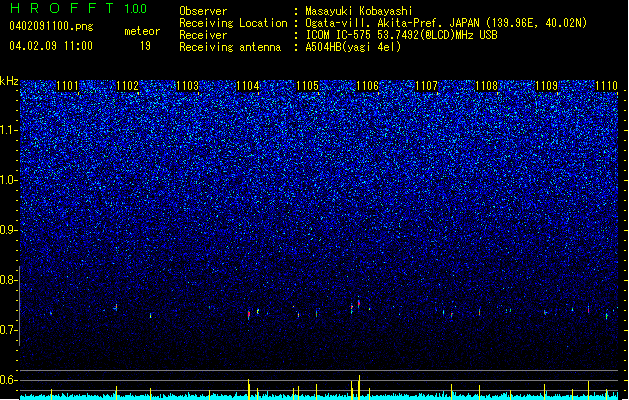The width and height of the screenshot is (629, 400).
Task: Click the 1107 time marker
Action: 426,86
